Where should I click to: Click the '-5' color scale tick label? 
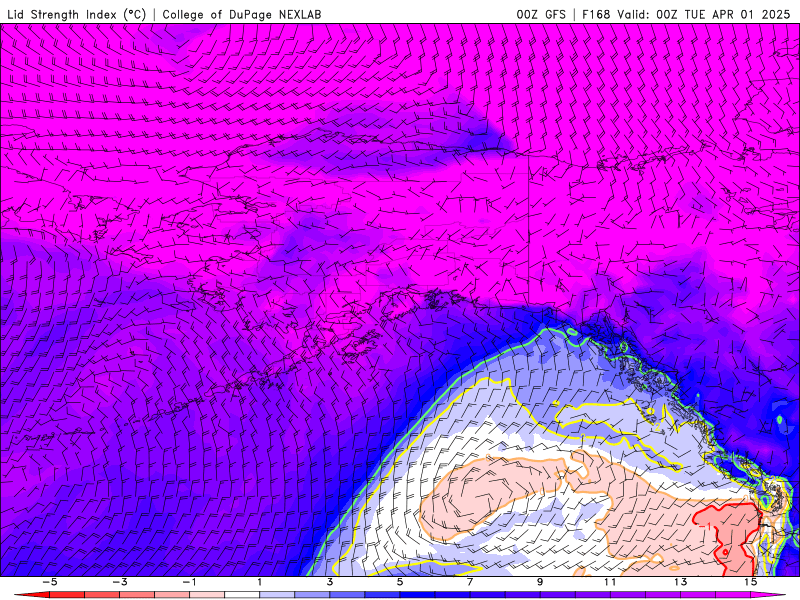point(49,582)
